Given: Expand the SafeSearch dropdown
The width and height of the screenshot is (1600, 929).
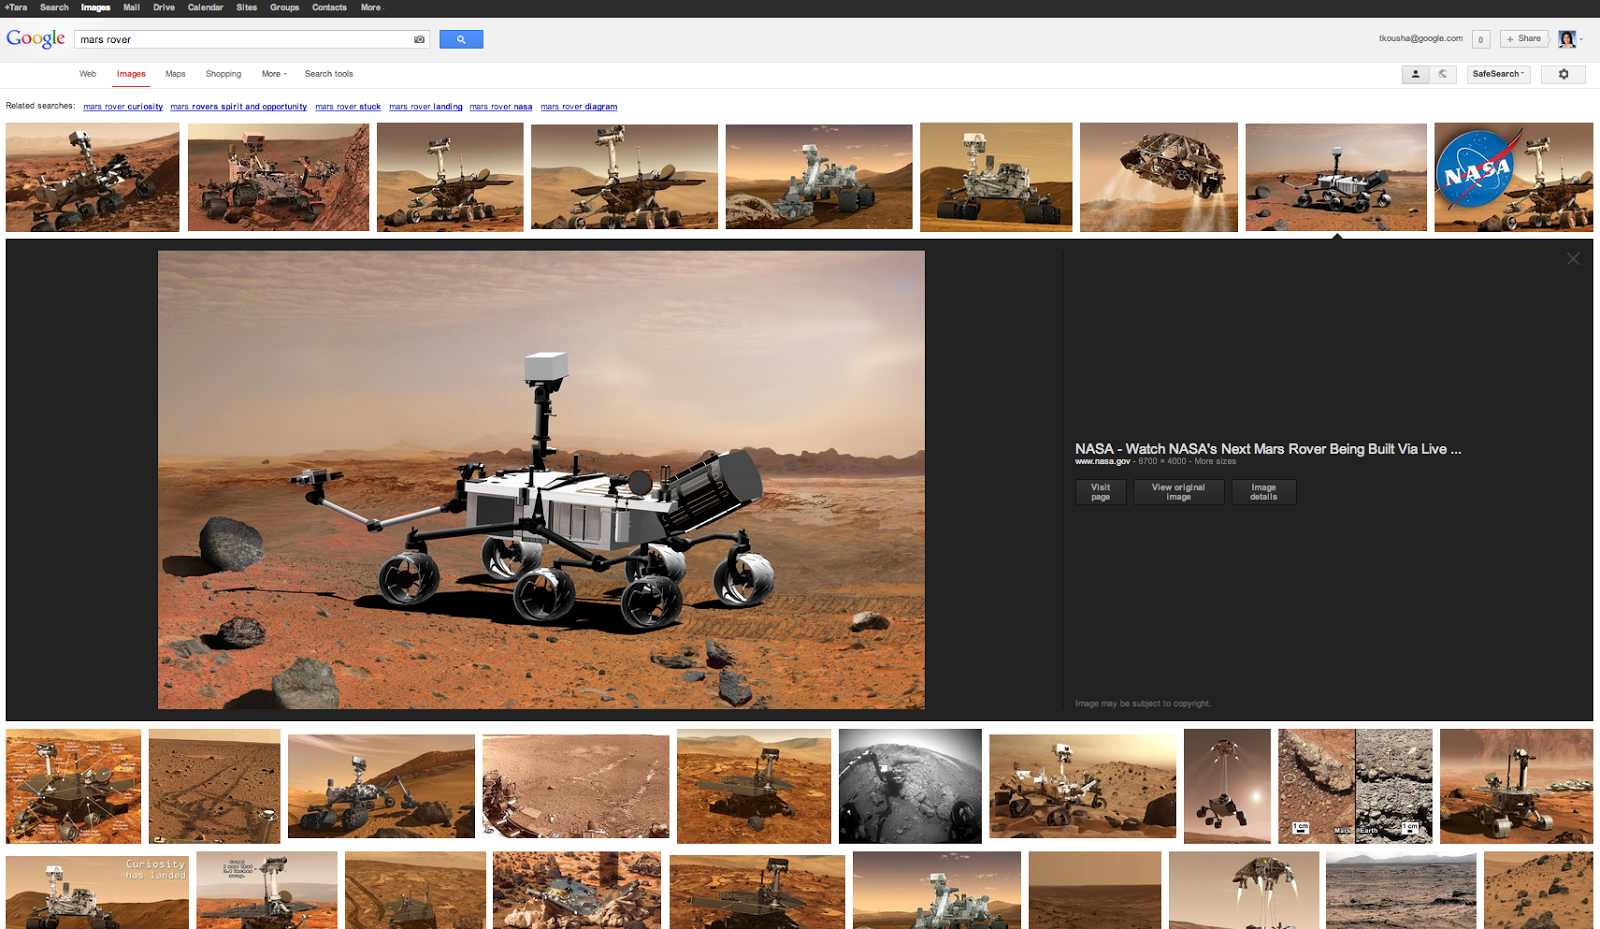Looking at the screenshot, I should click(1498, 74).
